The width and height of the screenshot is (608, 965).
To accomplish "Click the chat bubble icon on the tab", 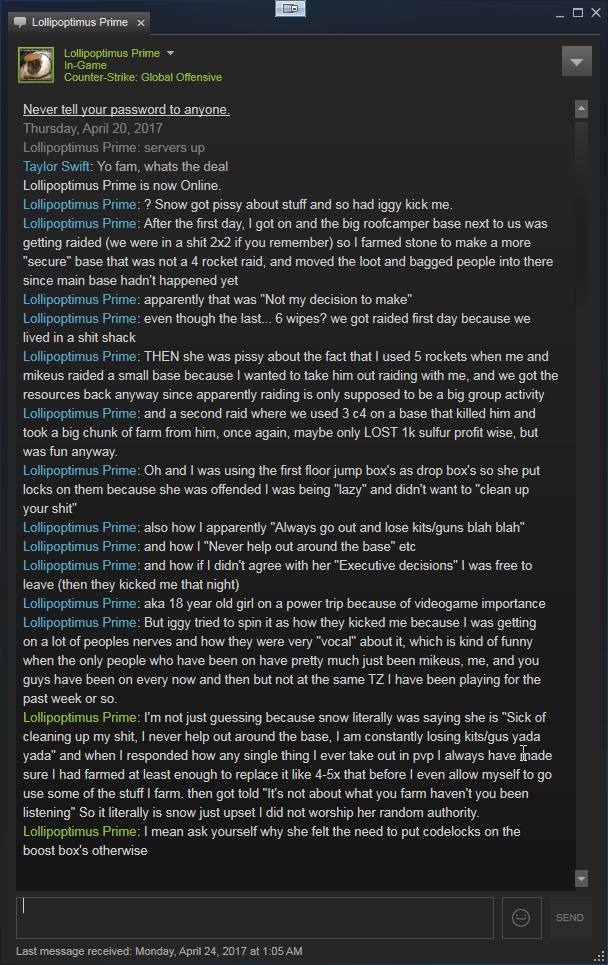I will click(20, 23).
